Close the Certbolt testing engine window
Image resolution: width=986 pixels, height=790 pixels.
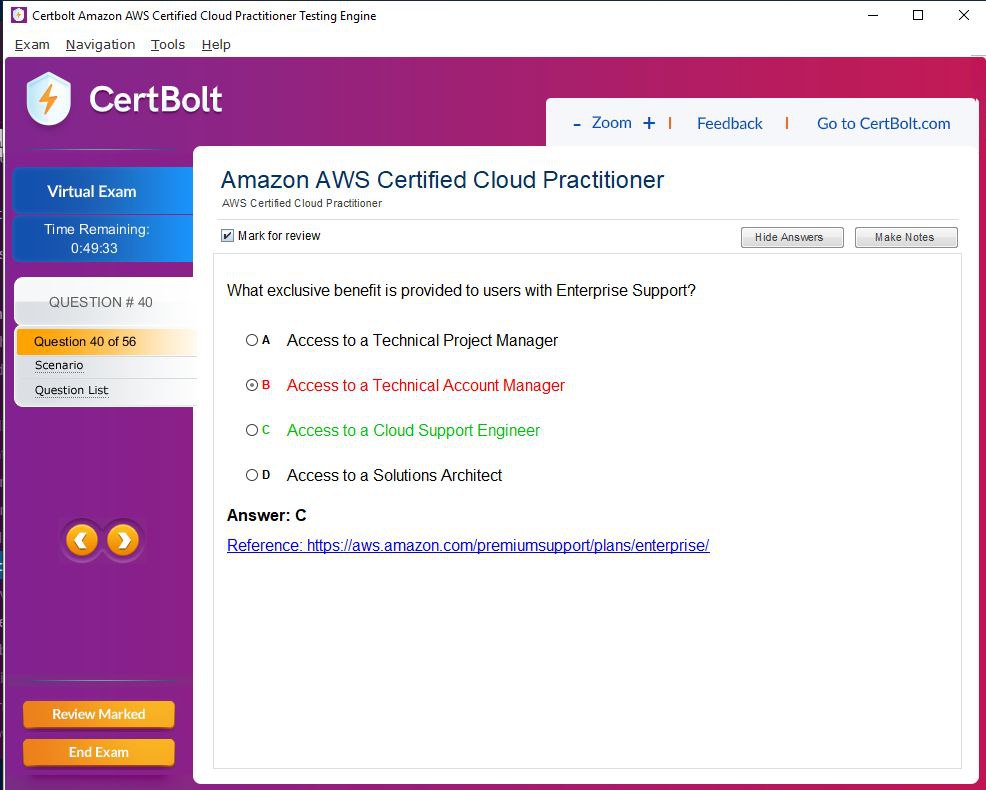click(x=963, y=15)
